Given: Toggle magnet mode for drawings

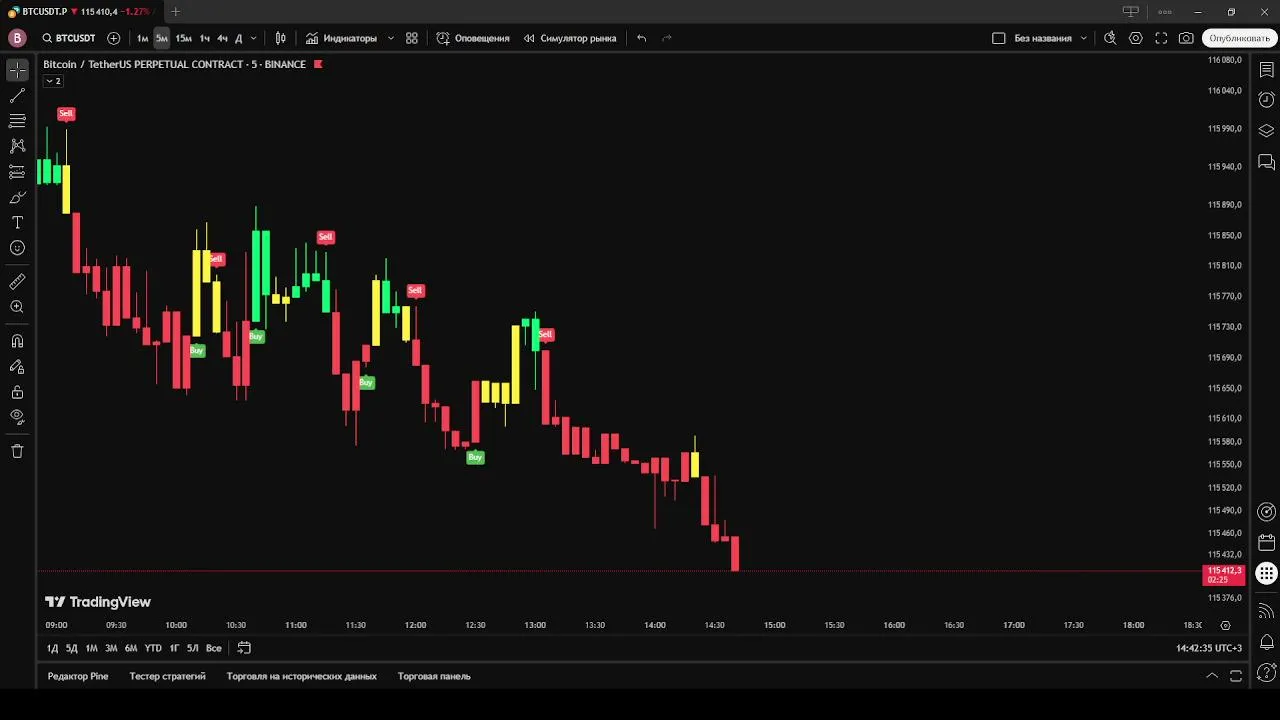Looking at the screenshot, I should pos(17,341).
